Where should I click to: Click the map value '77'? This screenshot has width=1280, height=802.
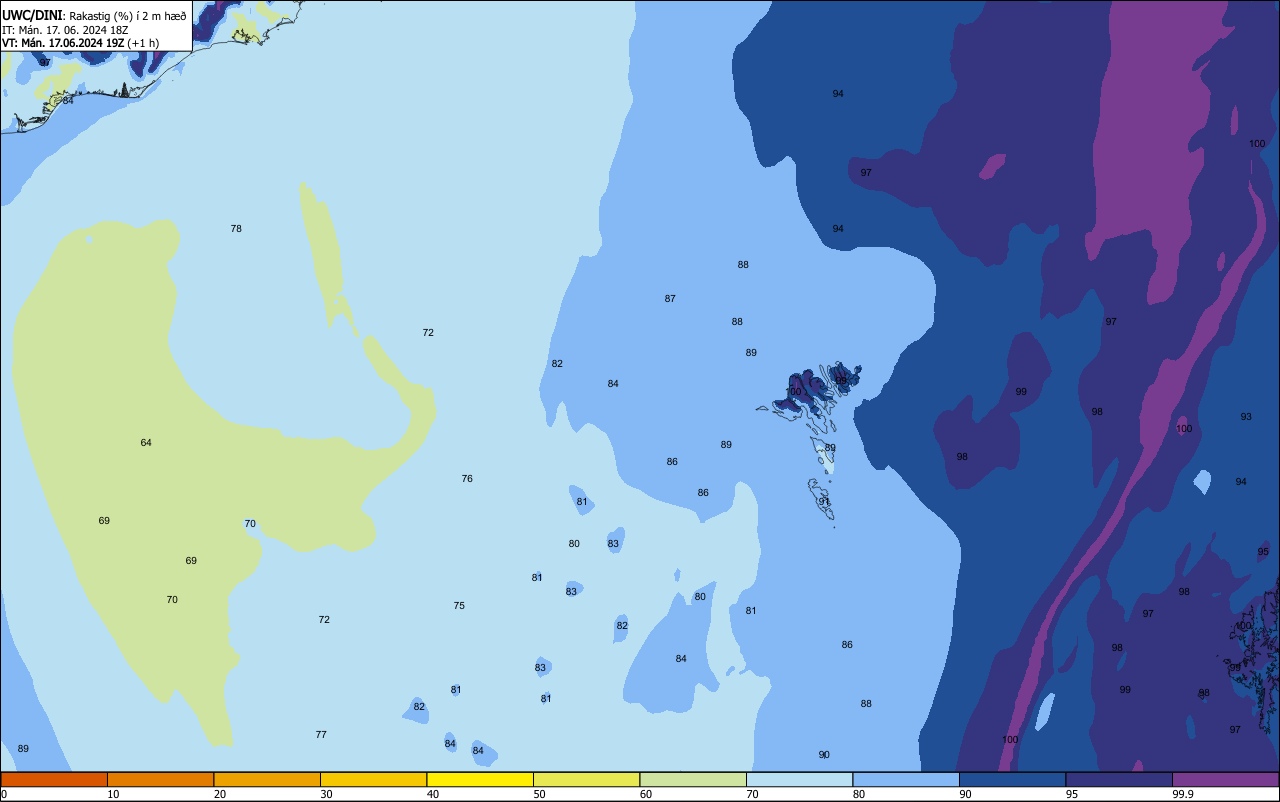tap(321, 735)
